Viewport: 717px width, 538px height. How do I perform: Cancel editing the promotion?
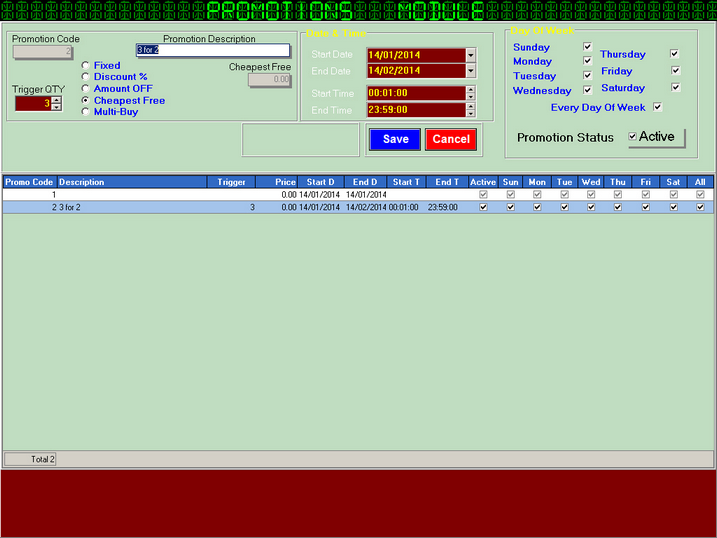point(451,139)
